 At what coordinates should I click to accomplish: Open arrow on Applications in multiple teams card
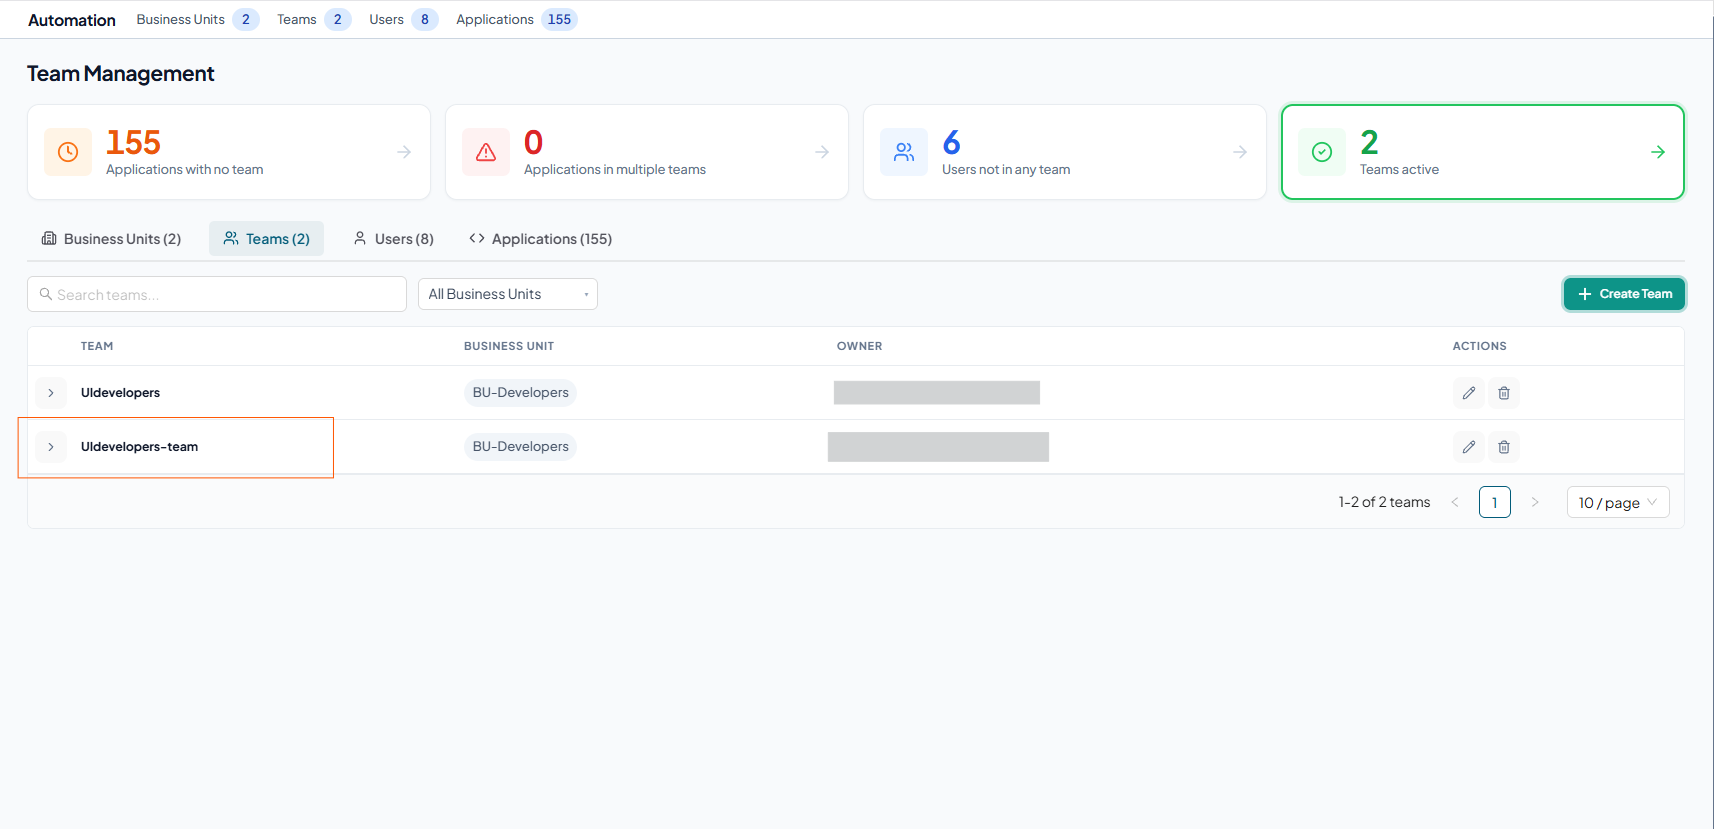pyautogui.click(x=822, y=152)
